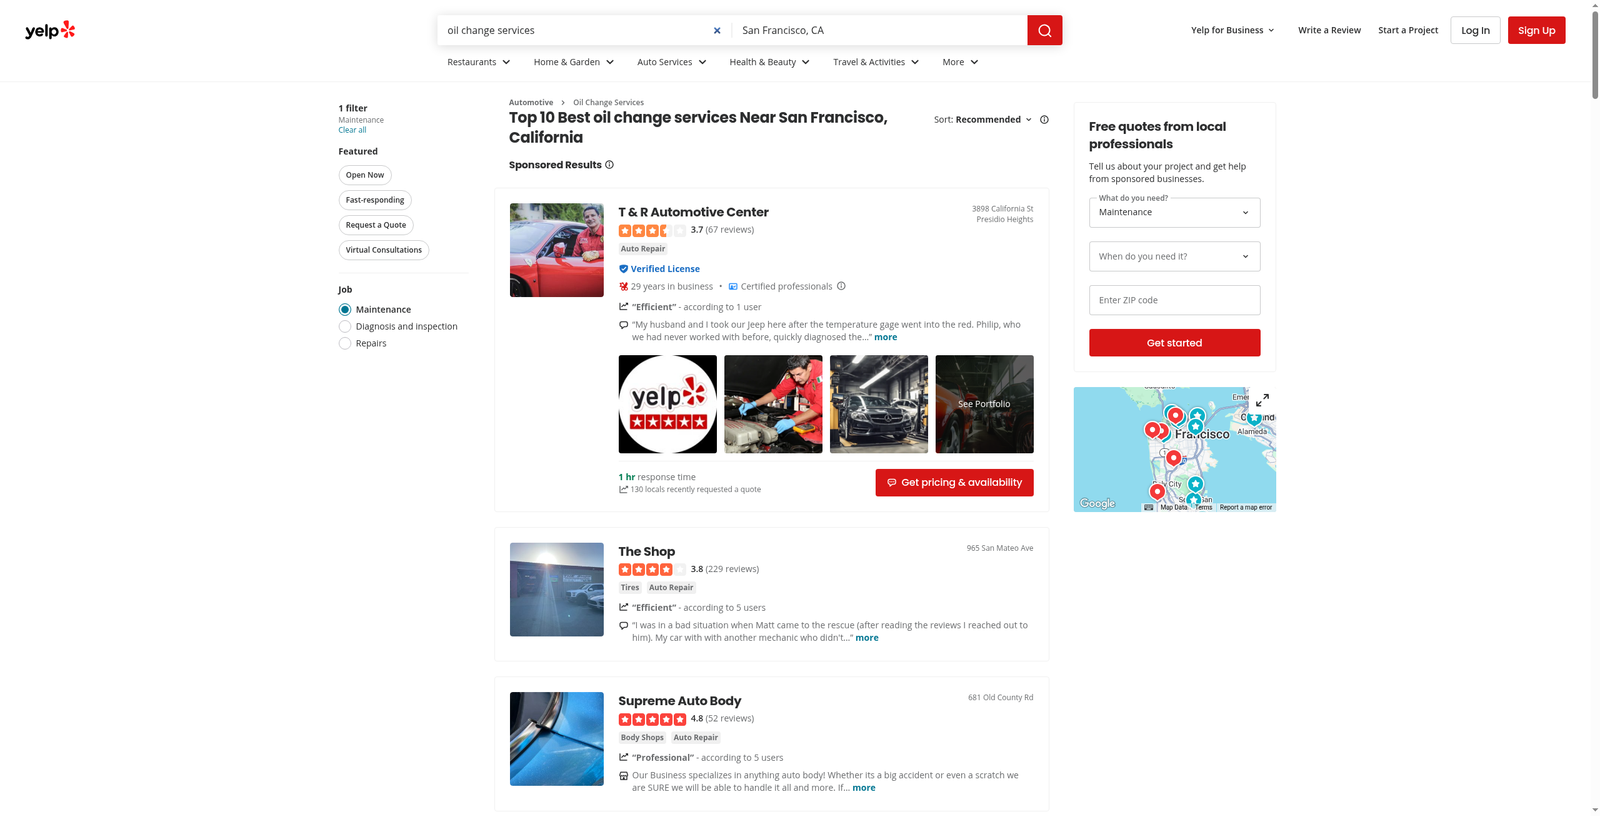The image size is (1600, 816).
Task: Click the red search magnifier button
Action: click(x=1044, y=30)
